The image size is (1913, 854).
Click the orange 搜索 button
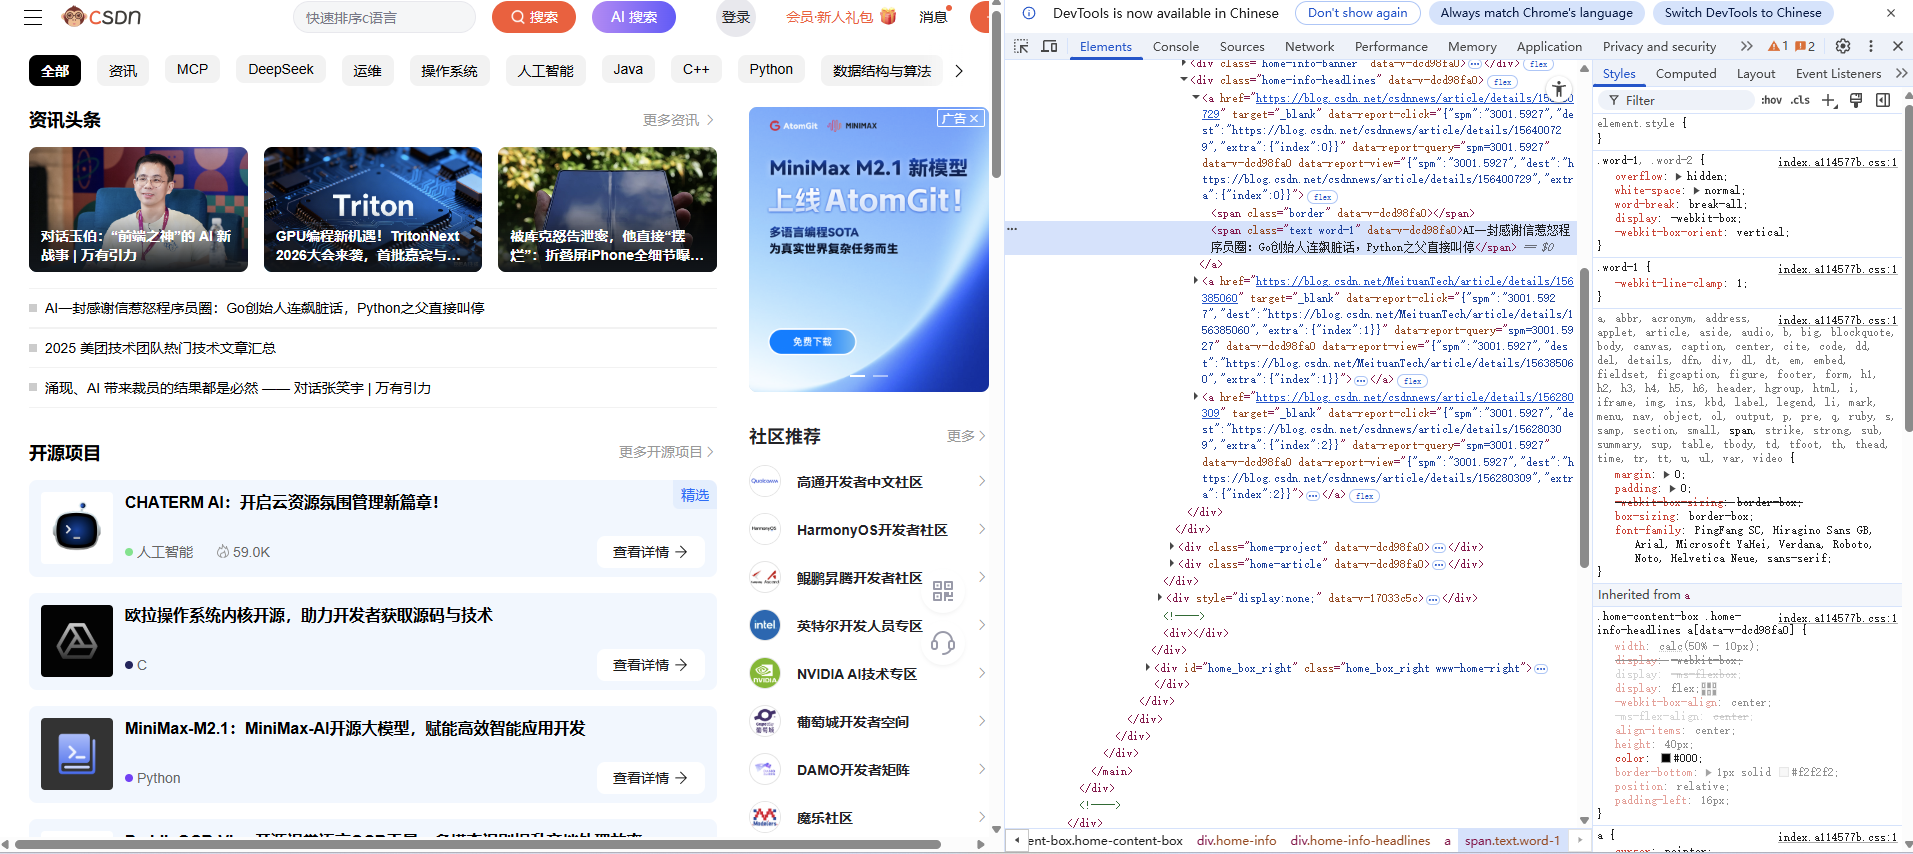pos(534,17)
